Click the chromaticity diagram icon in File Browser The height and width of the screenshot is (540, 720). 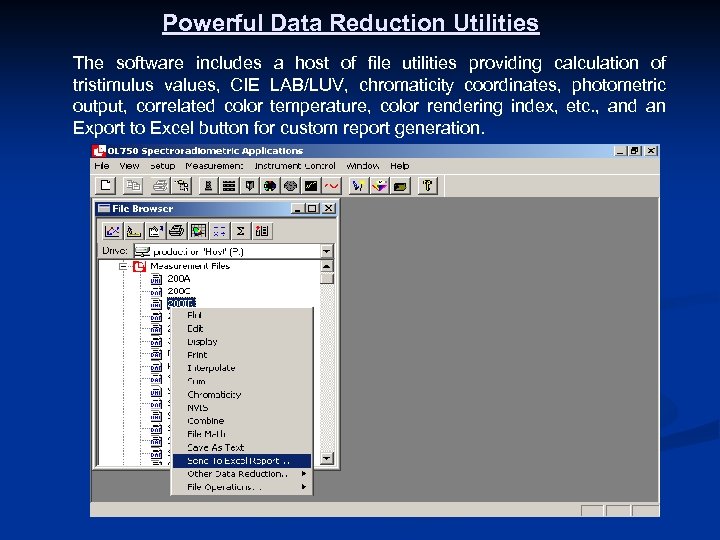click(x=198, y=231)
